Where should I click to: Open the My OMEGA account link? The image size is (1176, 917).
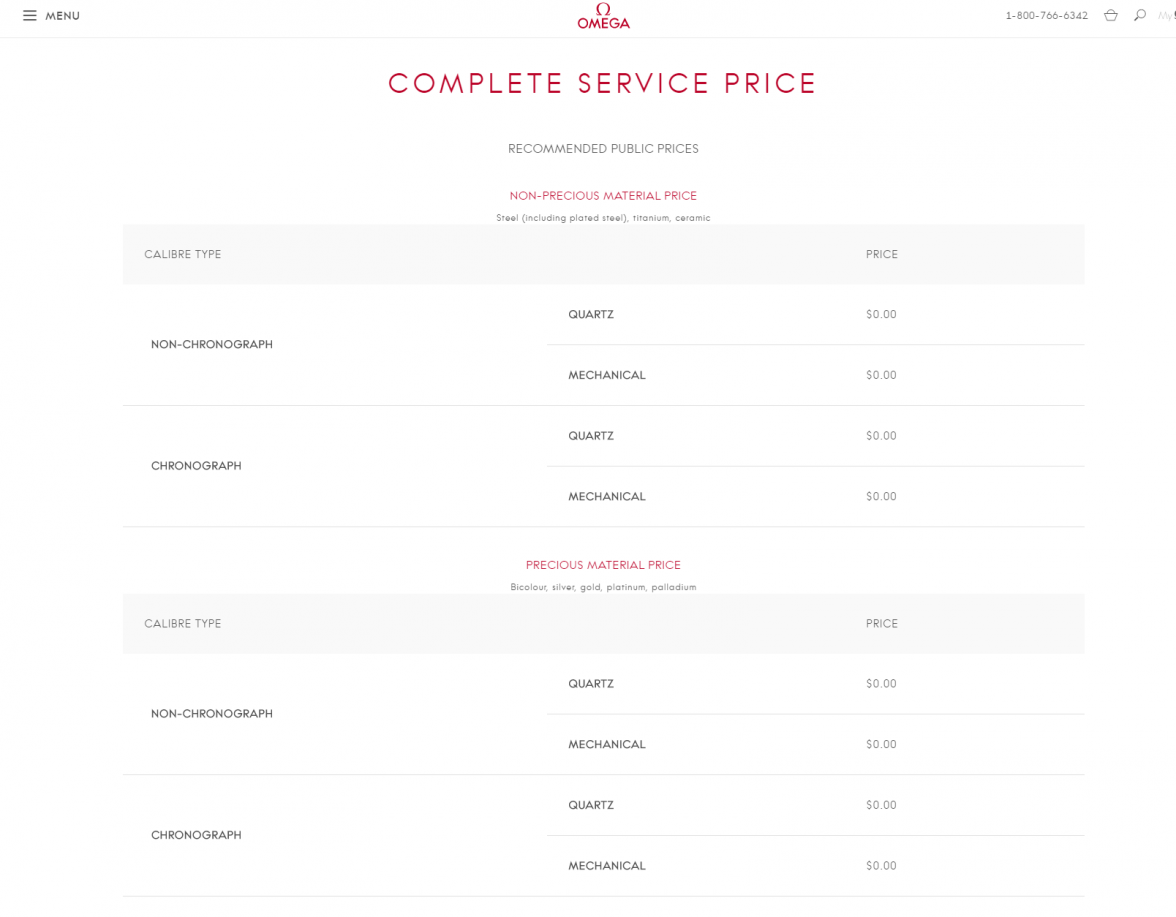click(1168, 15)
